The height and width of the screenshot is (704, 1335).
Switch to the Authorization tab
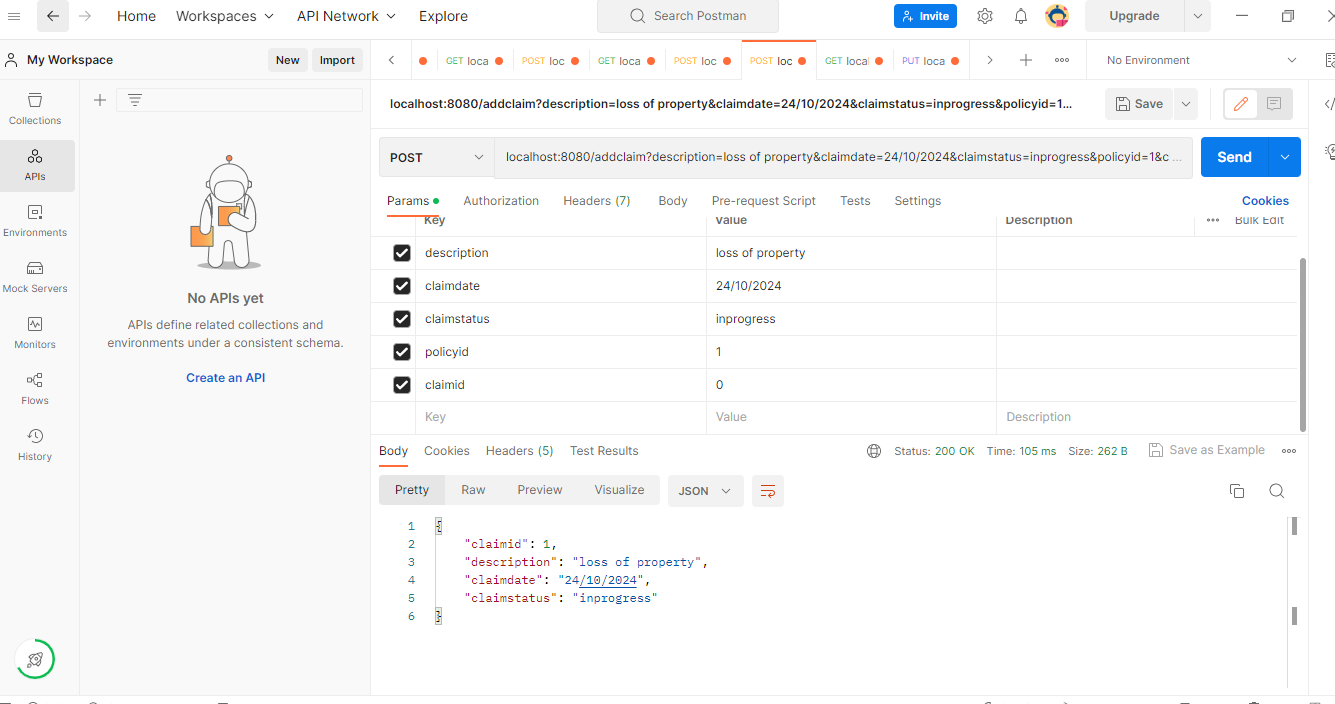[x=501, y=201]
